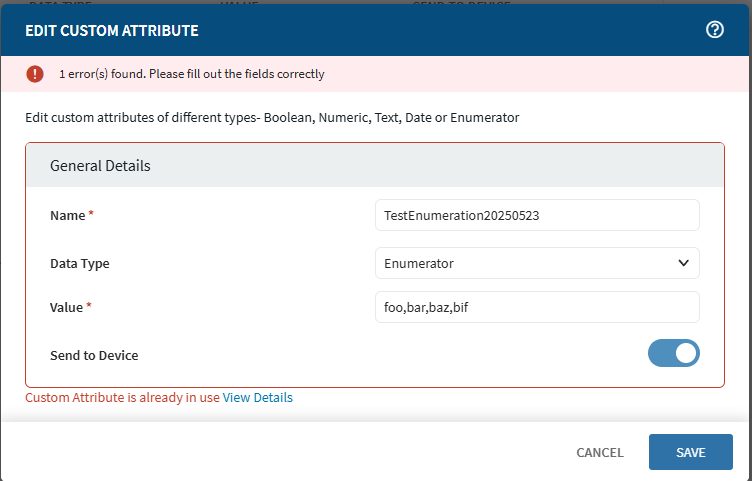Click the General Details section header
The image size is (752, 481).
[x=100, y=165]
